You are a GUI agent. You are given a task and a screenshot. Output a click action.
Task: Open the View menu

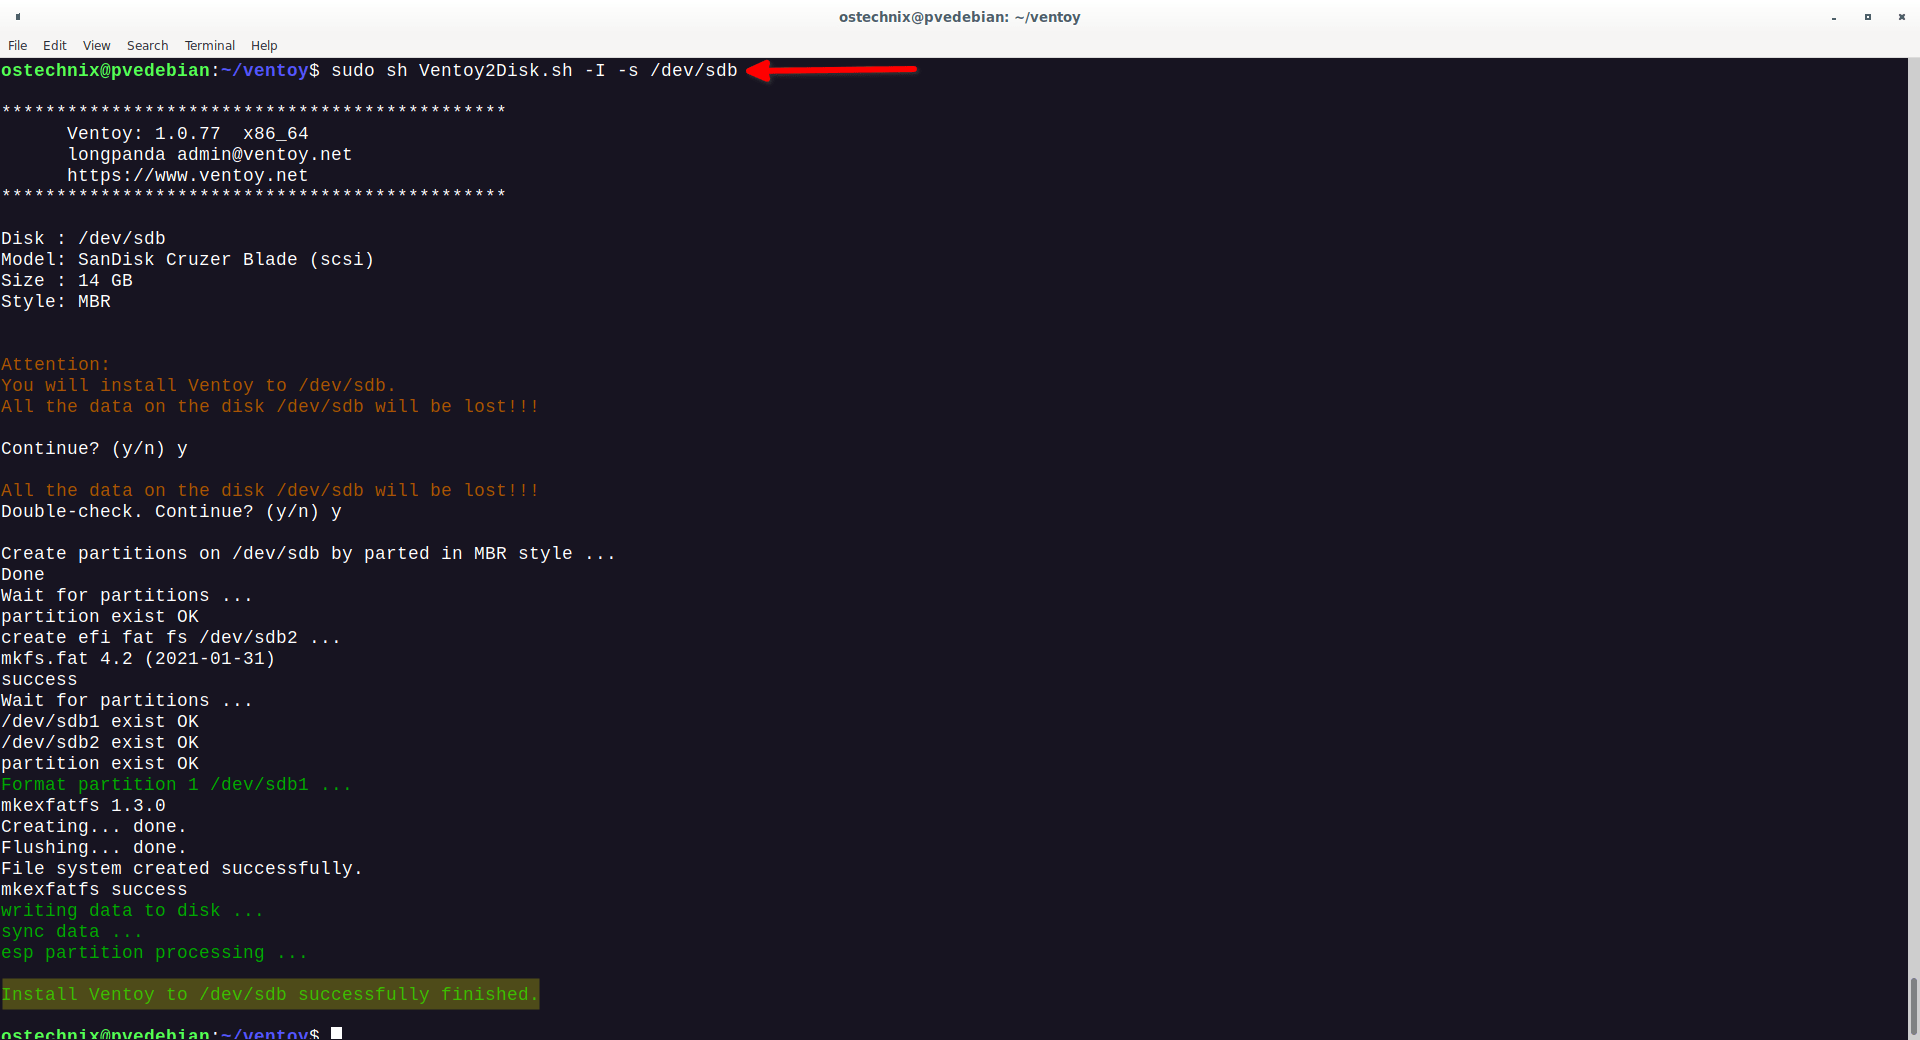(96, 45)
